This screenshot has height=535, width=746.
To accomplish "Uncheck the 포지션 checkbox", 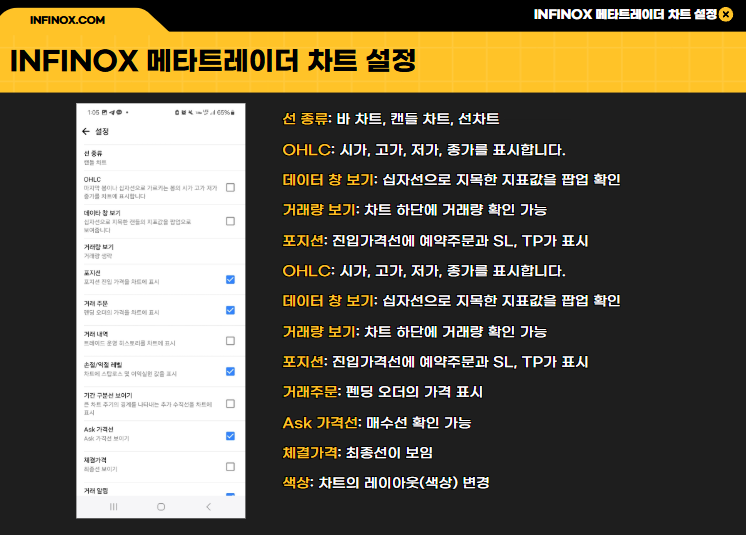I will 230,280.
